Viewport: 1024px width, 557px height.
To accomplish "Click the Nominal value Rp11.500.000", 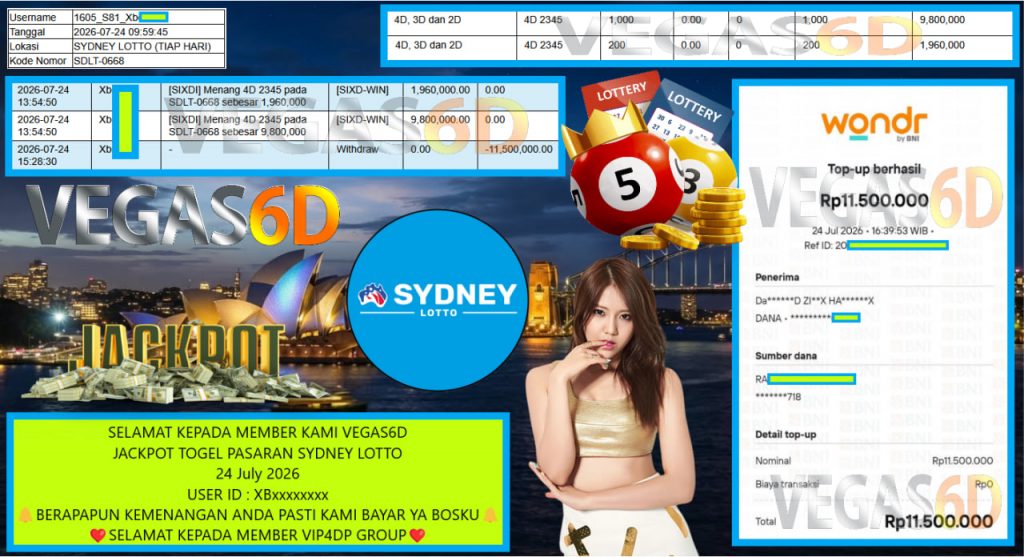I will [x=962, y=460].
